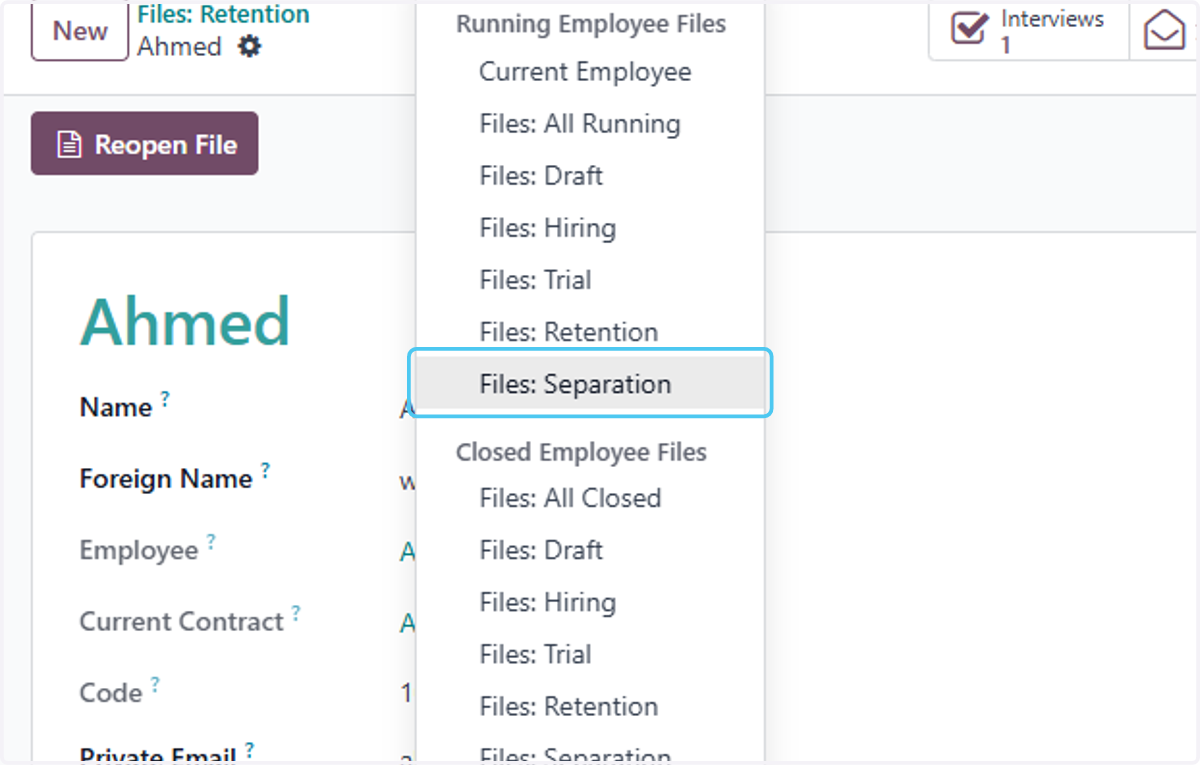Click the Name field label
1200x765 pixels.
[x=116, y=407]
